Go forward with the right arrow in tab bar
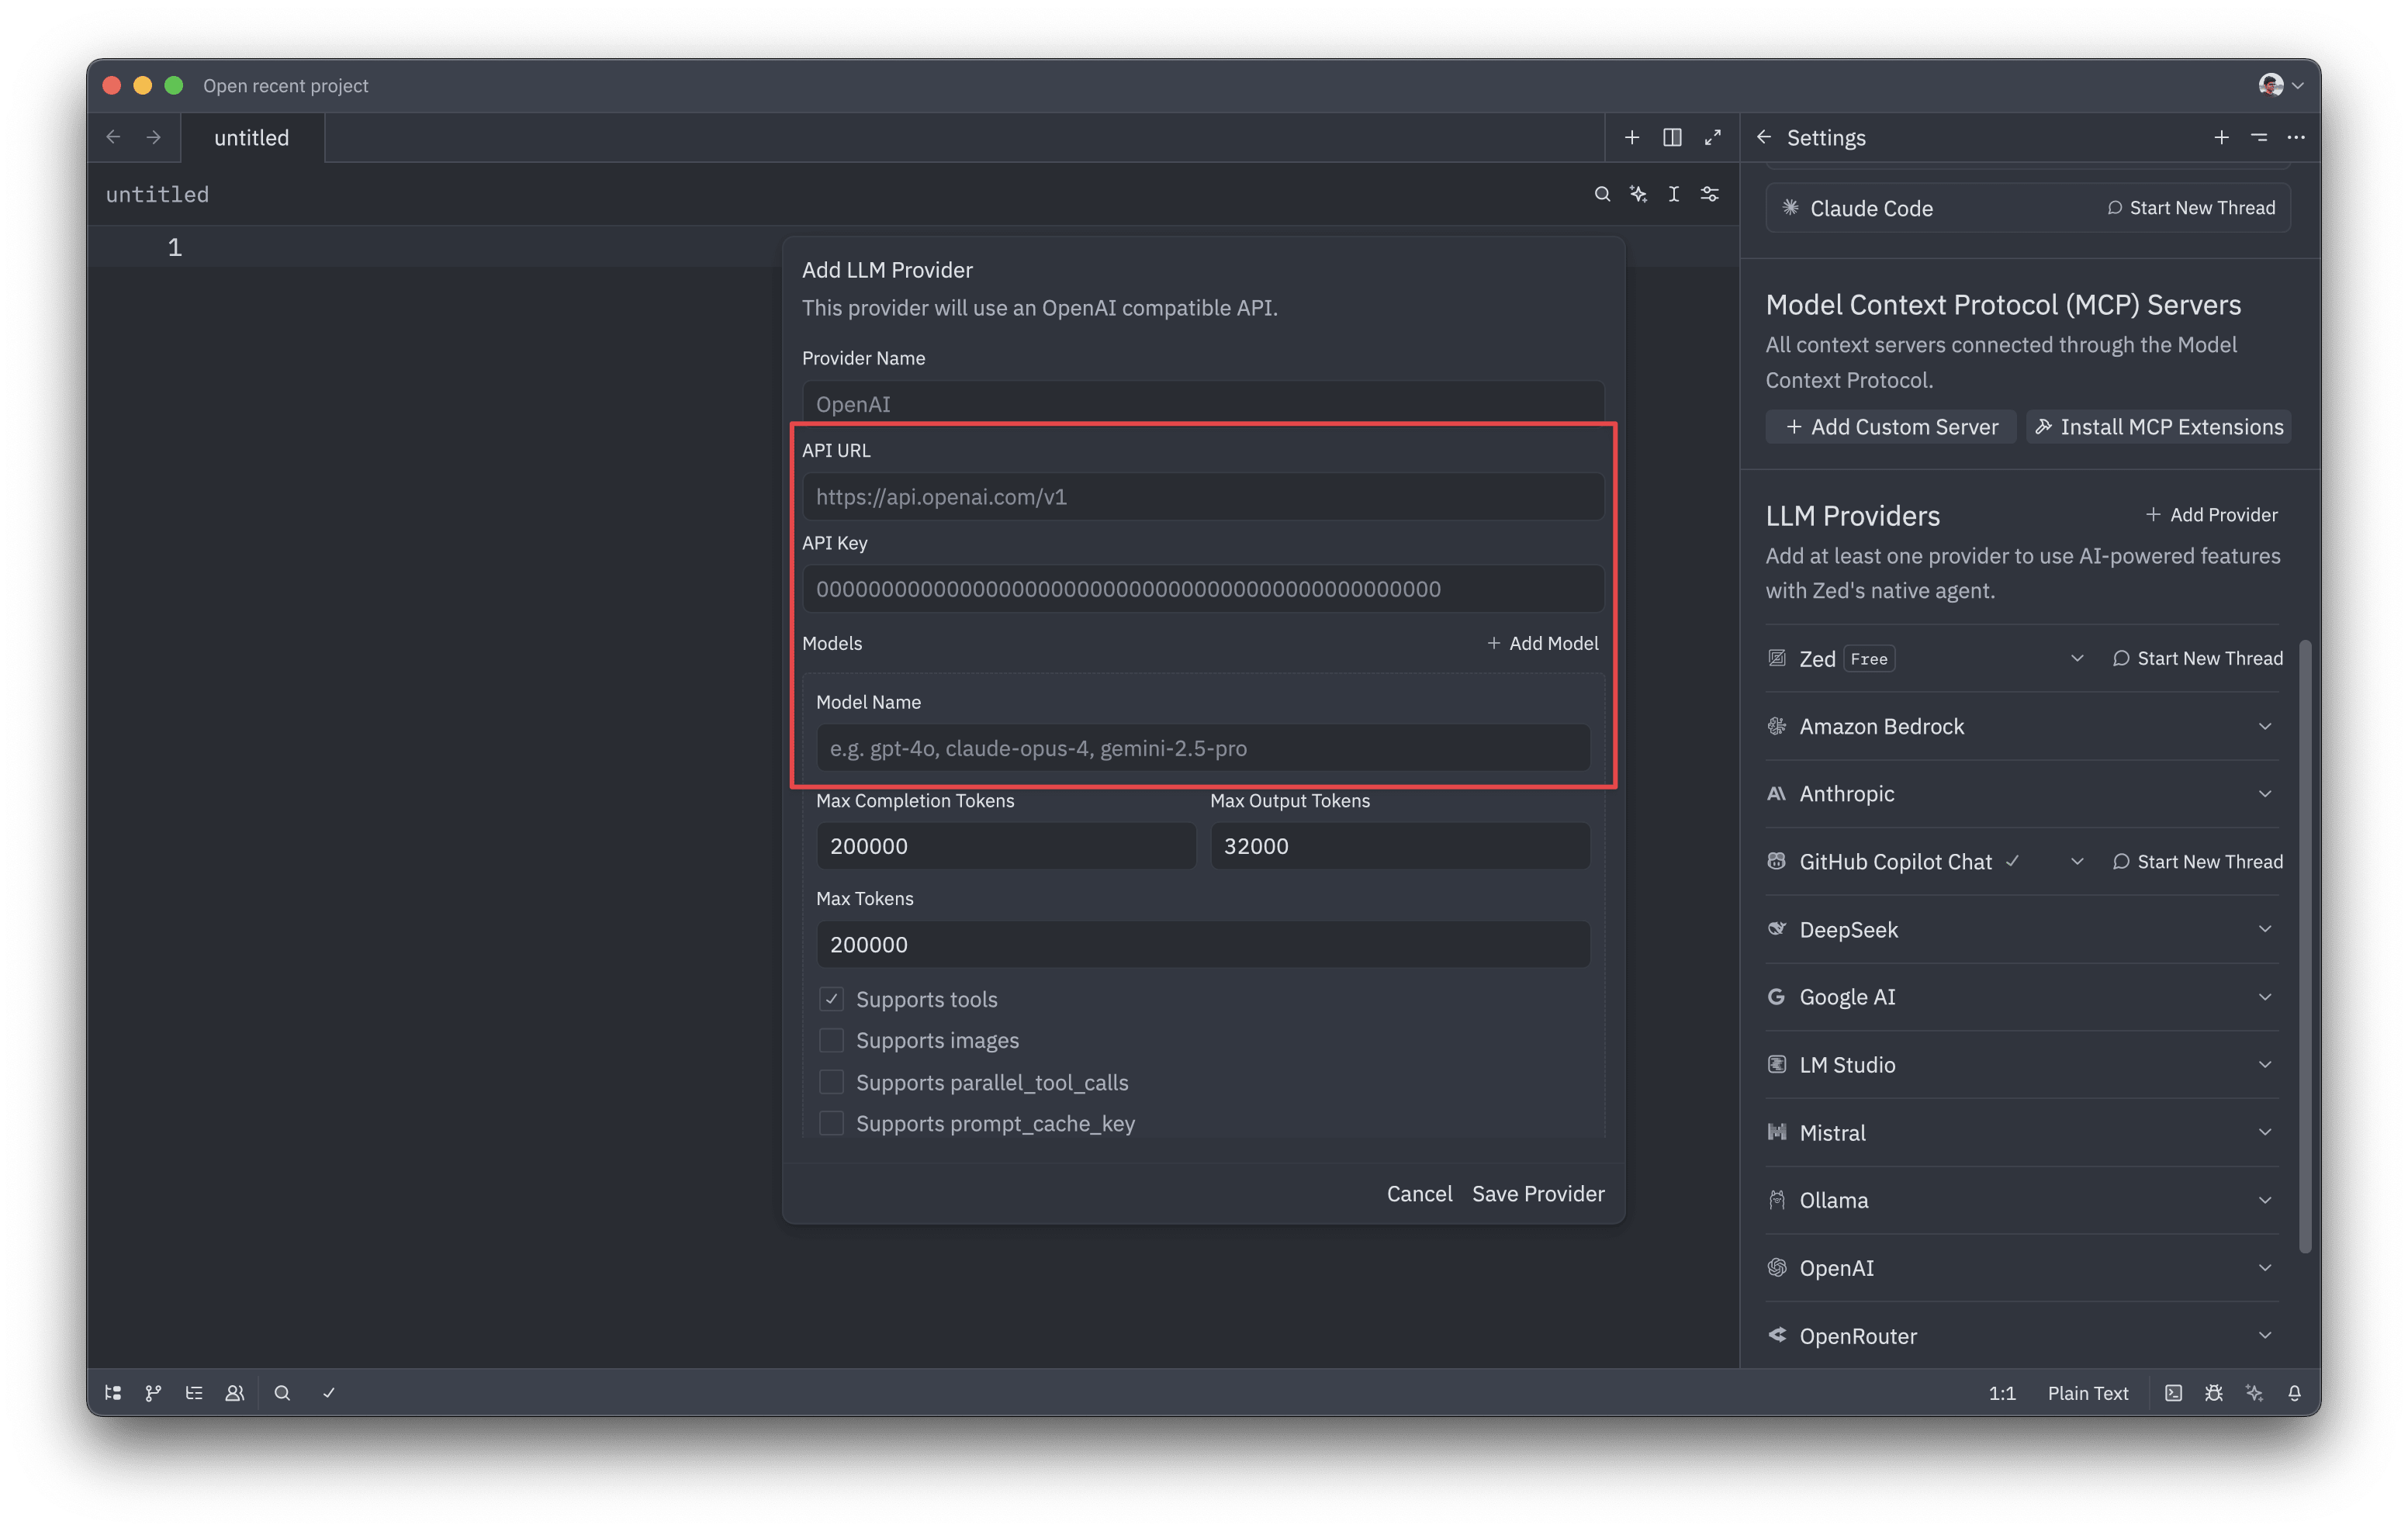 153,137
